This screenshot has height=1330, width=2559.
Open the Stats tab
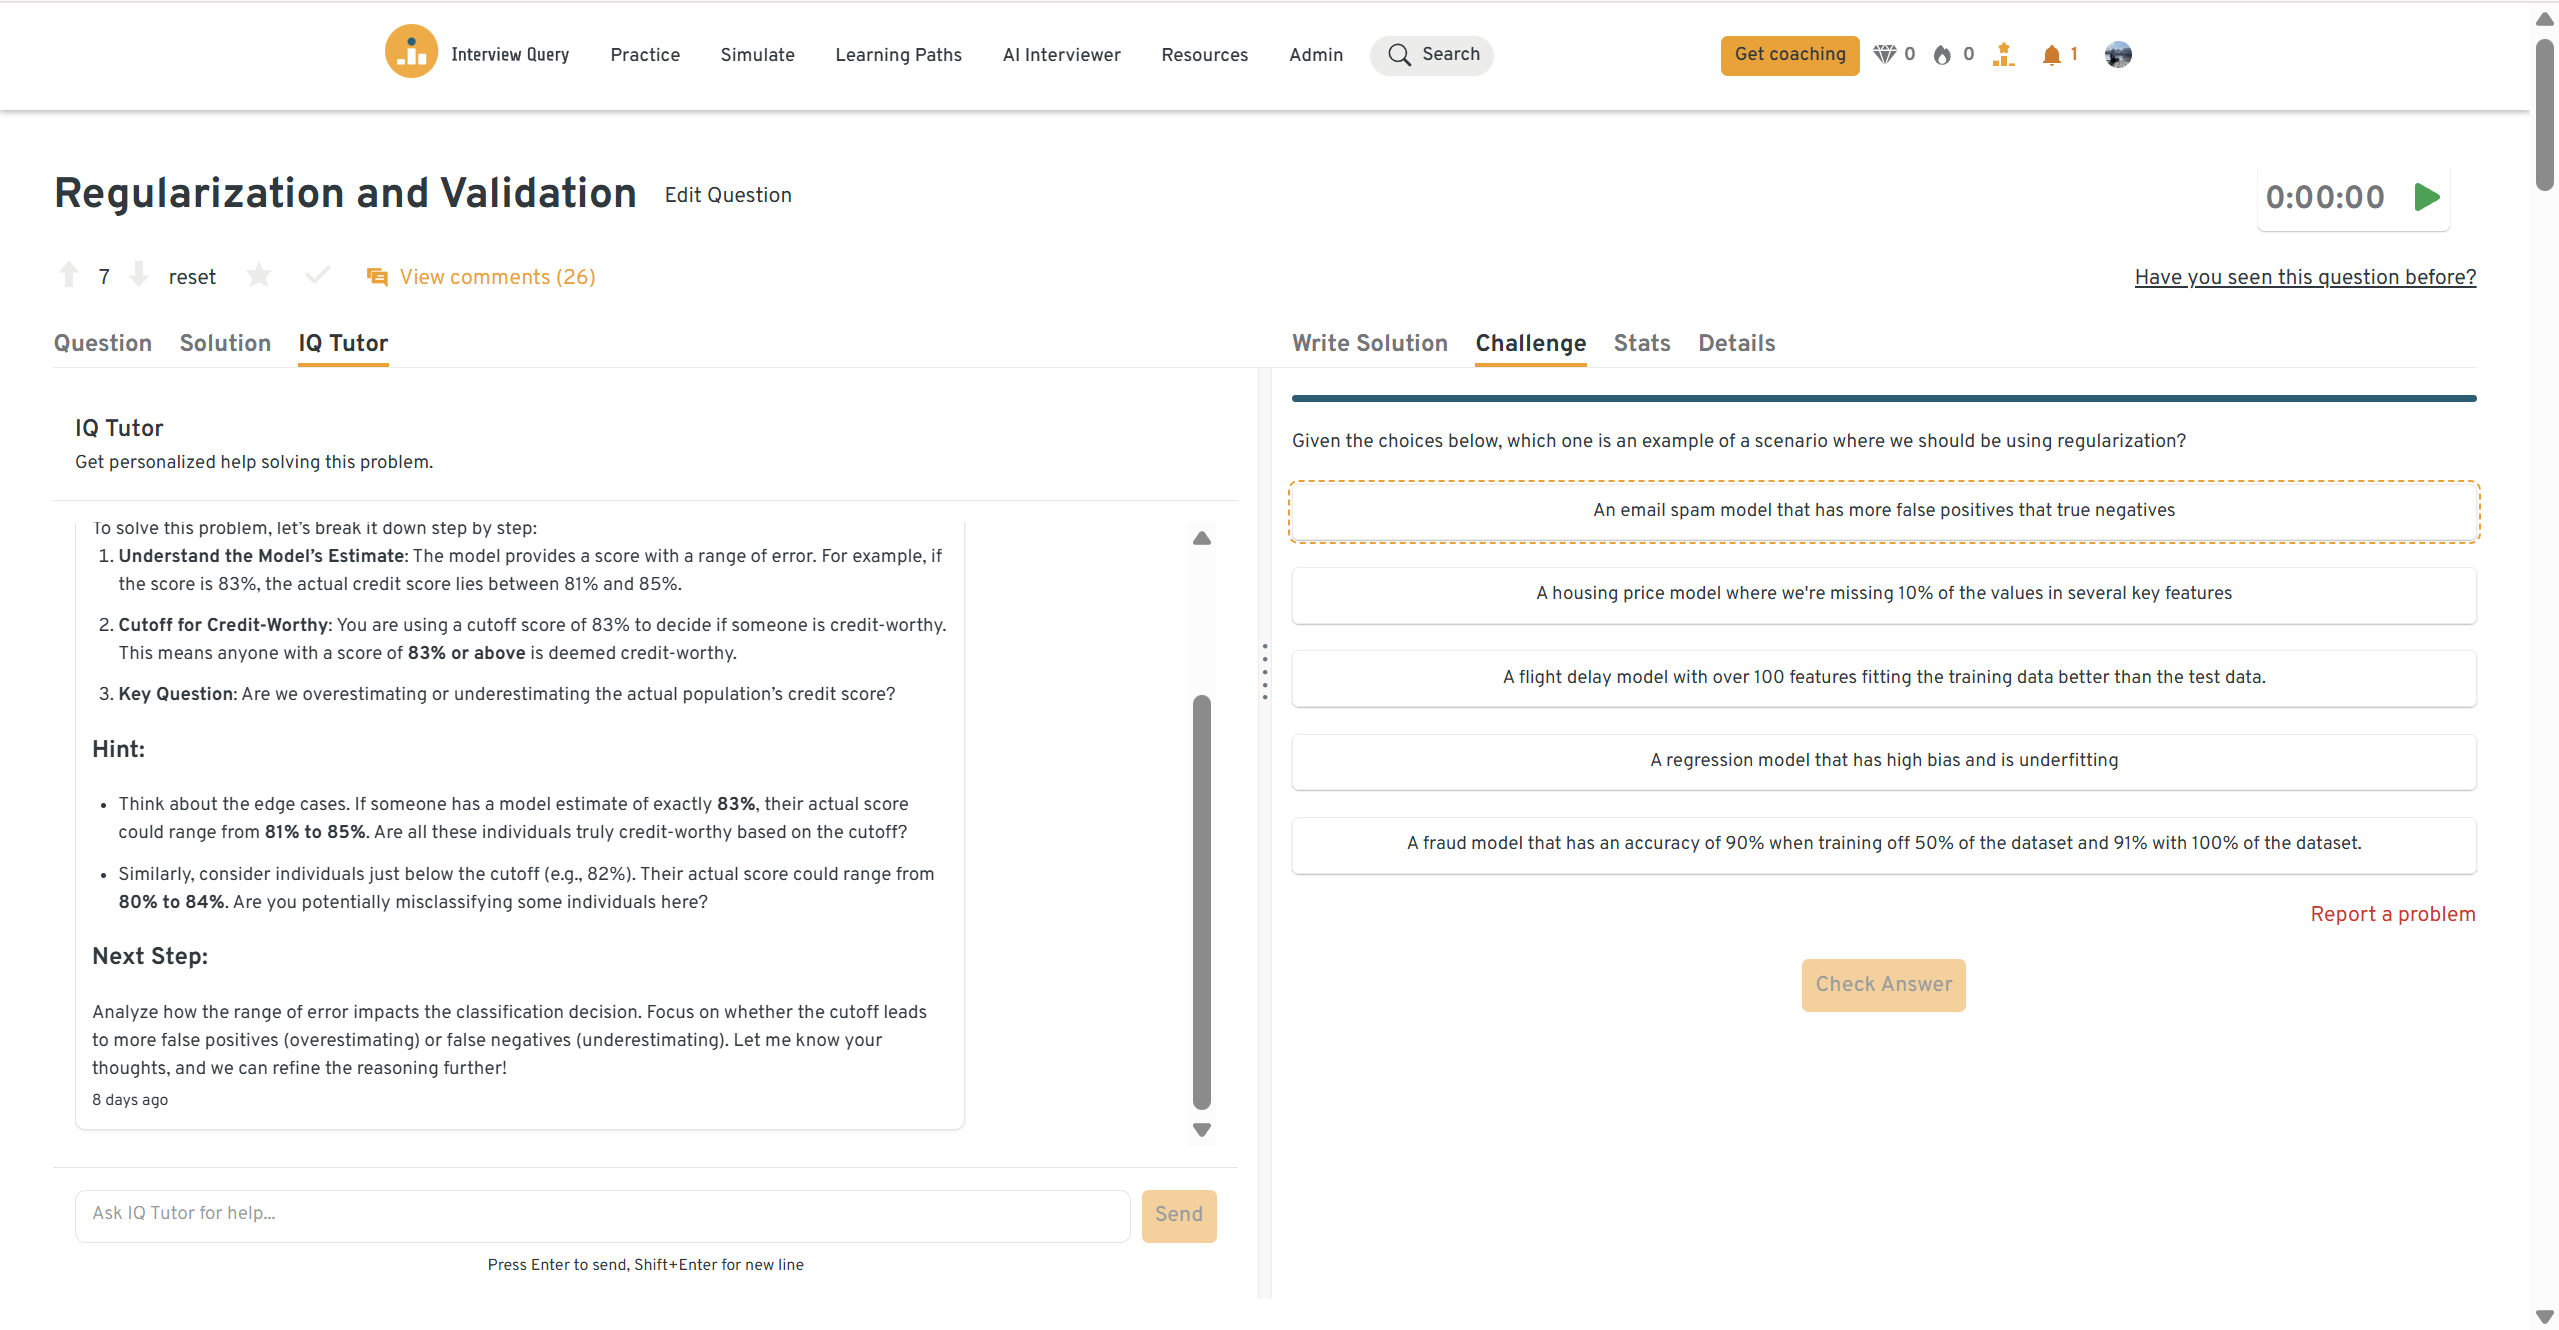pyautogui.click(x=1641, y=343)
